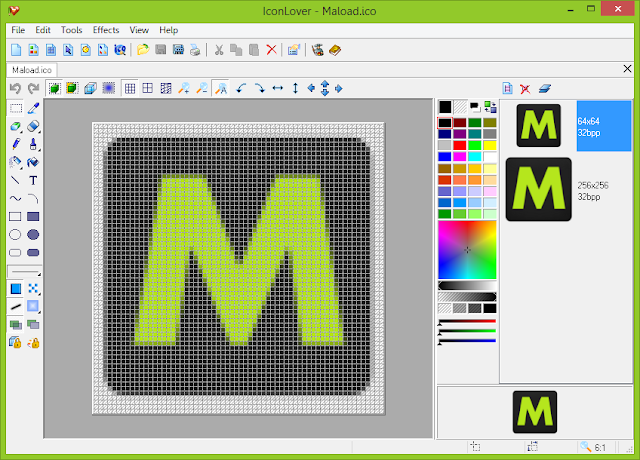The height and width of the screenshot is (460, 640).
Task: Select the filled rectangle tool
Action: pos(33,216)
